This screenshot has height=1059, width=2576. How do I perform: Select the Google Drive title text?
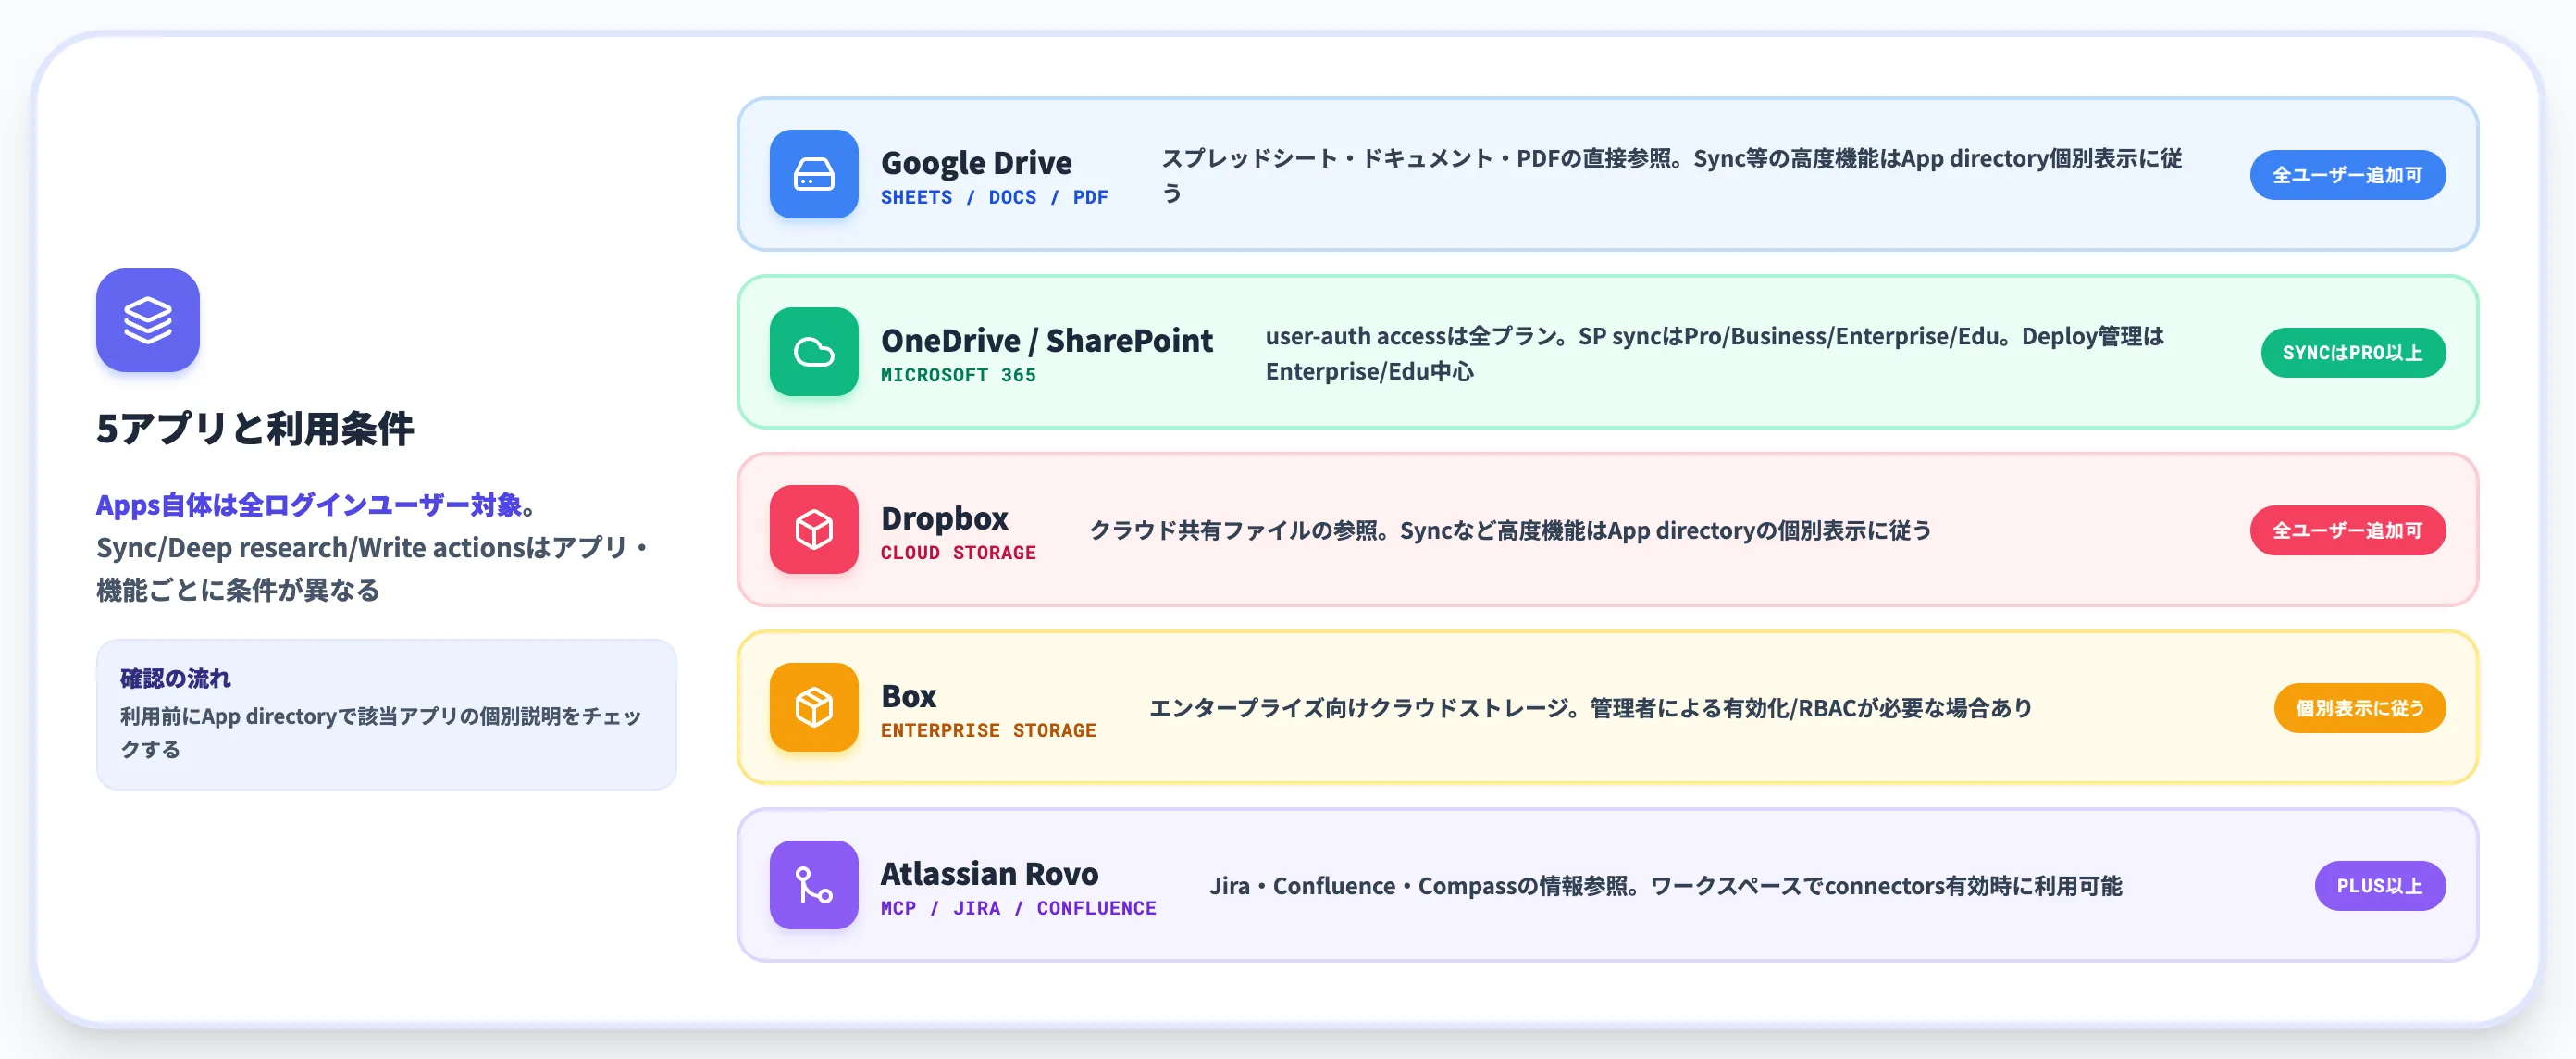coord(976,162)
